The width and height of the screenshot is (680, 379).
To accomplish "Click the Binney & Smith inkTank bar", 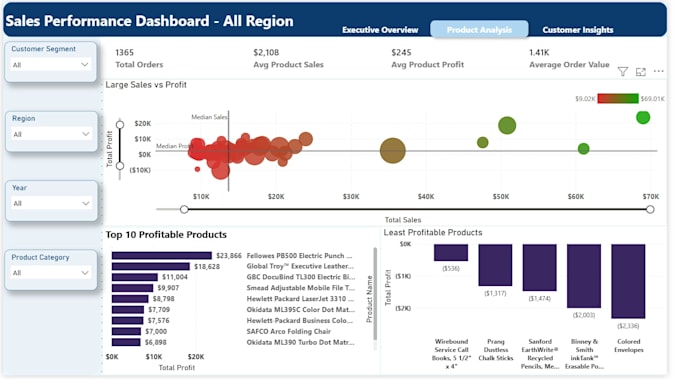I will (x=584, y=276).
